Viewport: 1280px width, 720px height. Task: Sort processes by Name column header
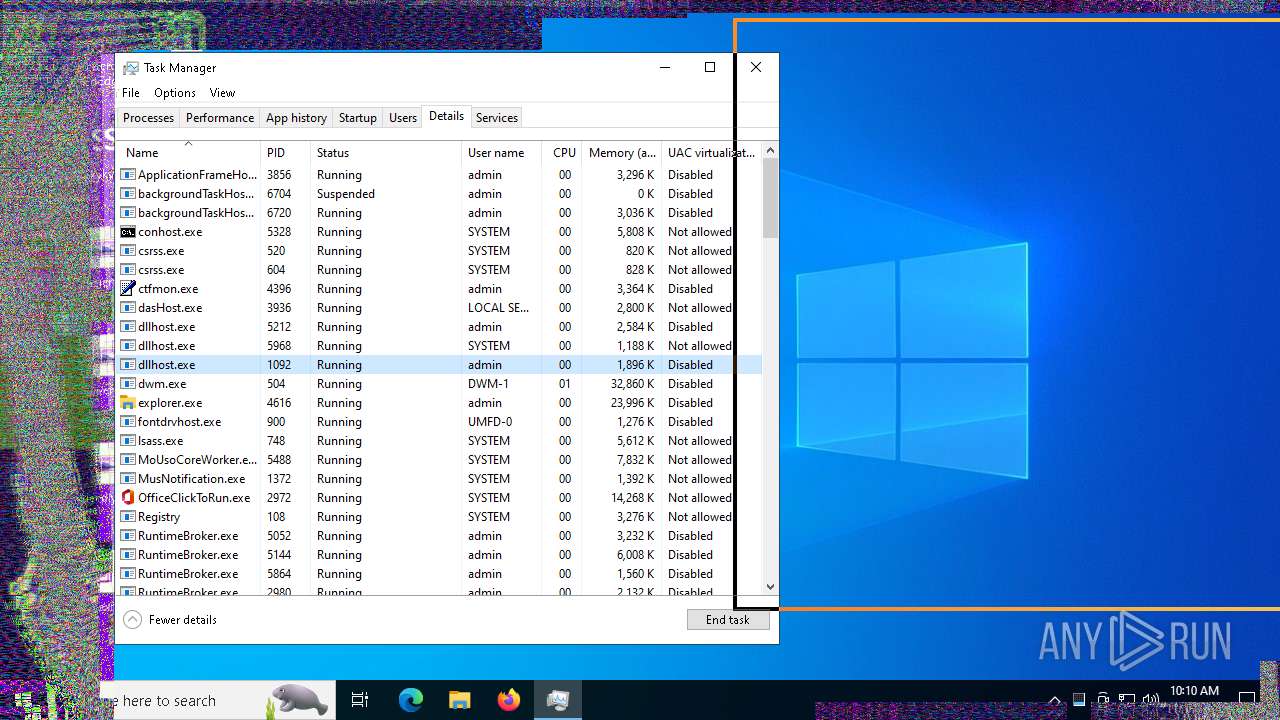(x=189, y=153)
